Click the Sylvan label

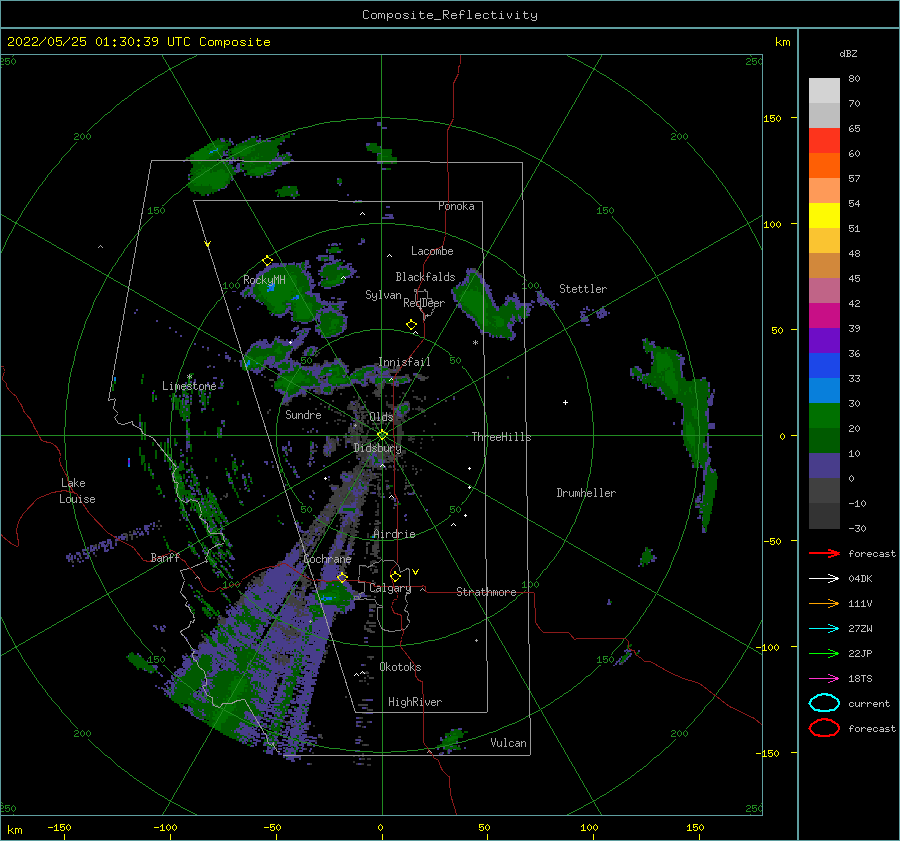coord(383,295)
